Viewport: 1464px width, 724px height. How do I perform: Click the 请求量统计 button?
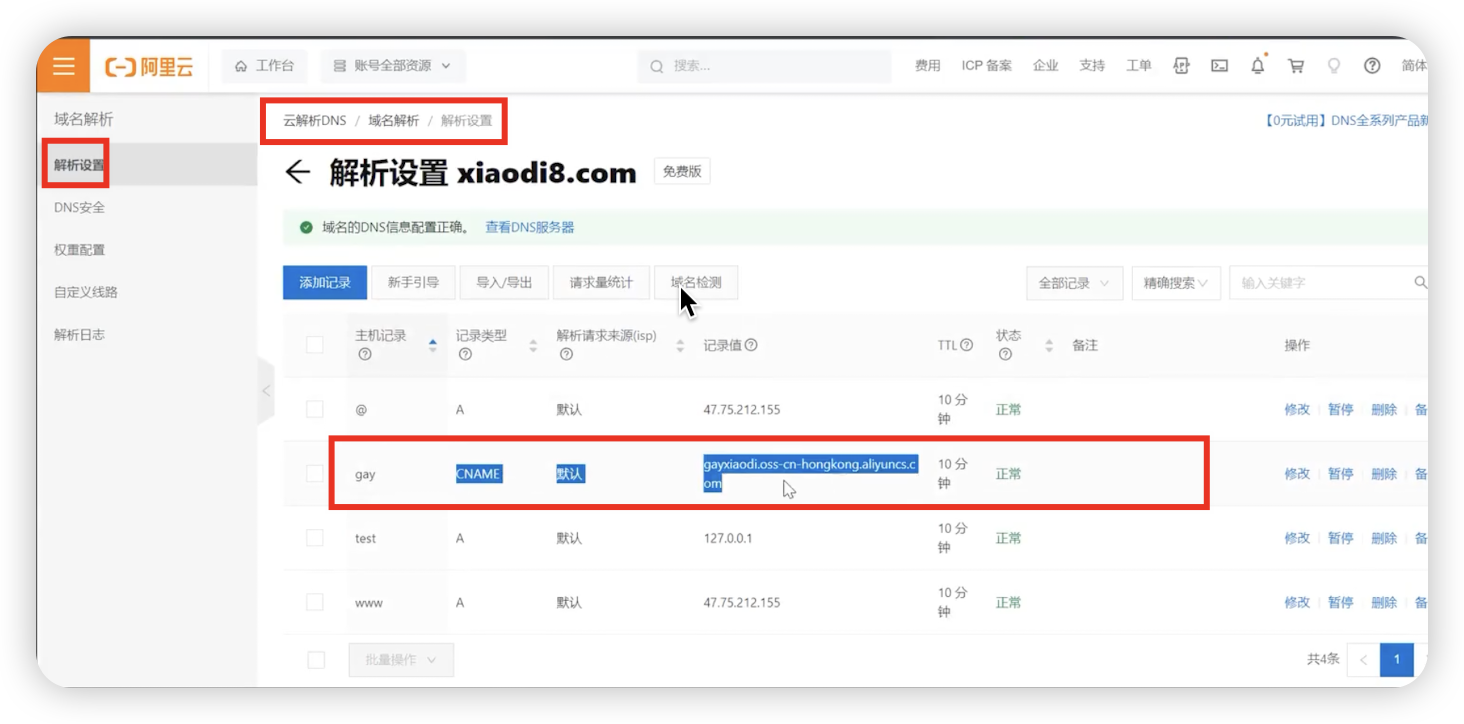tap(601, 283)
